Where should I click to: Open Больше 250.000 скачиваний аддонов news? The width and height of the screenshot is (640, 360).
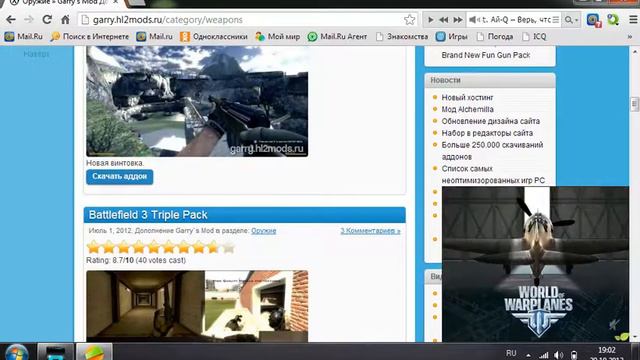[492, 151]
